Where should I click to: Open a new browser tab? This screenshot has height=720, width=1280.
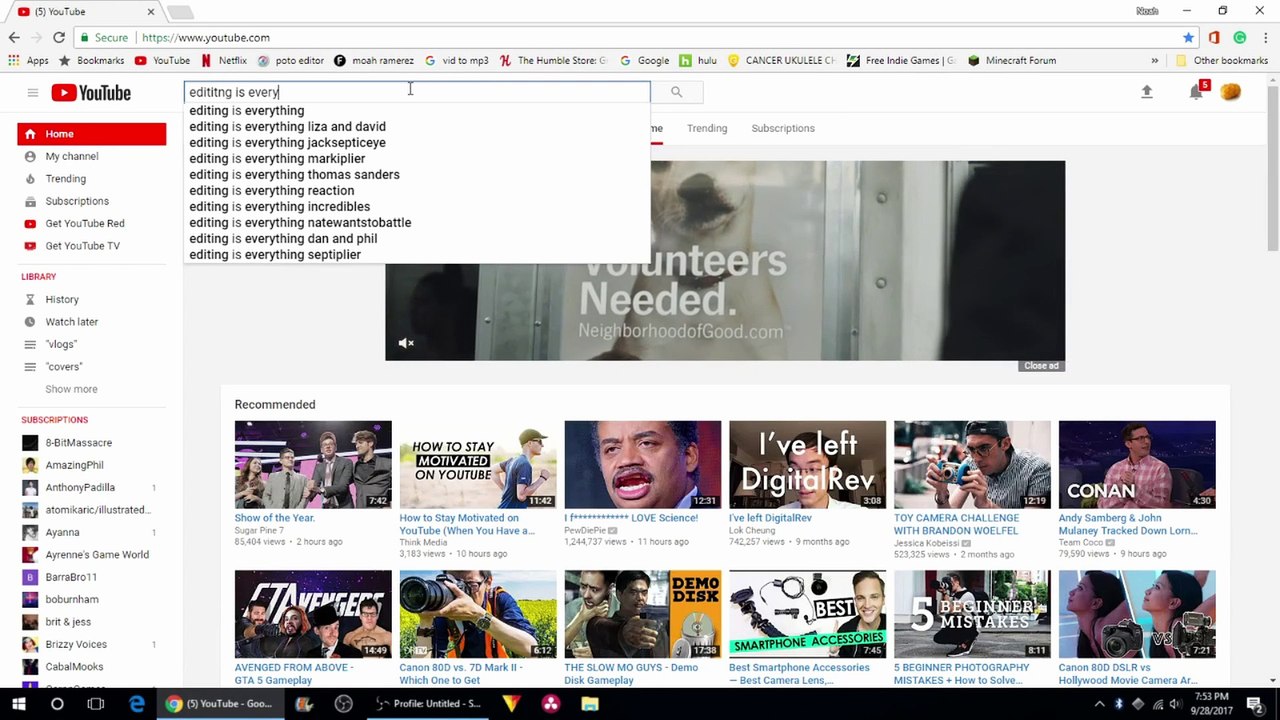pos(181,12)
